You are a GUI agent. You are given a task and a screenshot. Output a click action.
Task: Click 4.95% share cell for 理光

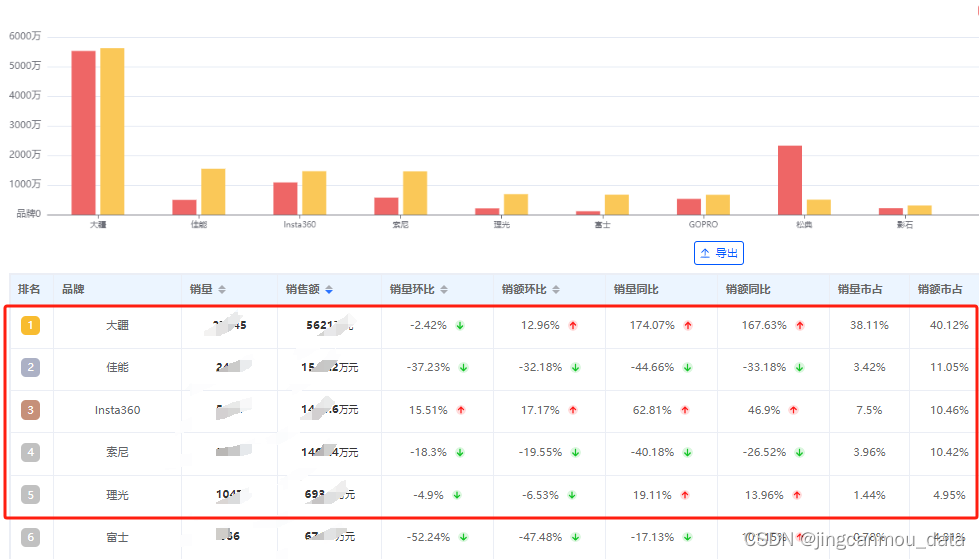949,495
